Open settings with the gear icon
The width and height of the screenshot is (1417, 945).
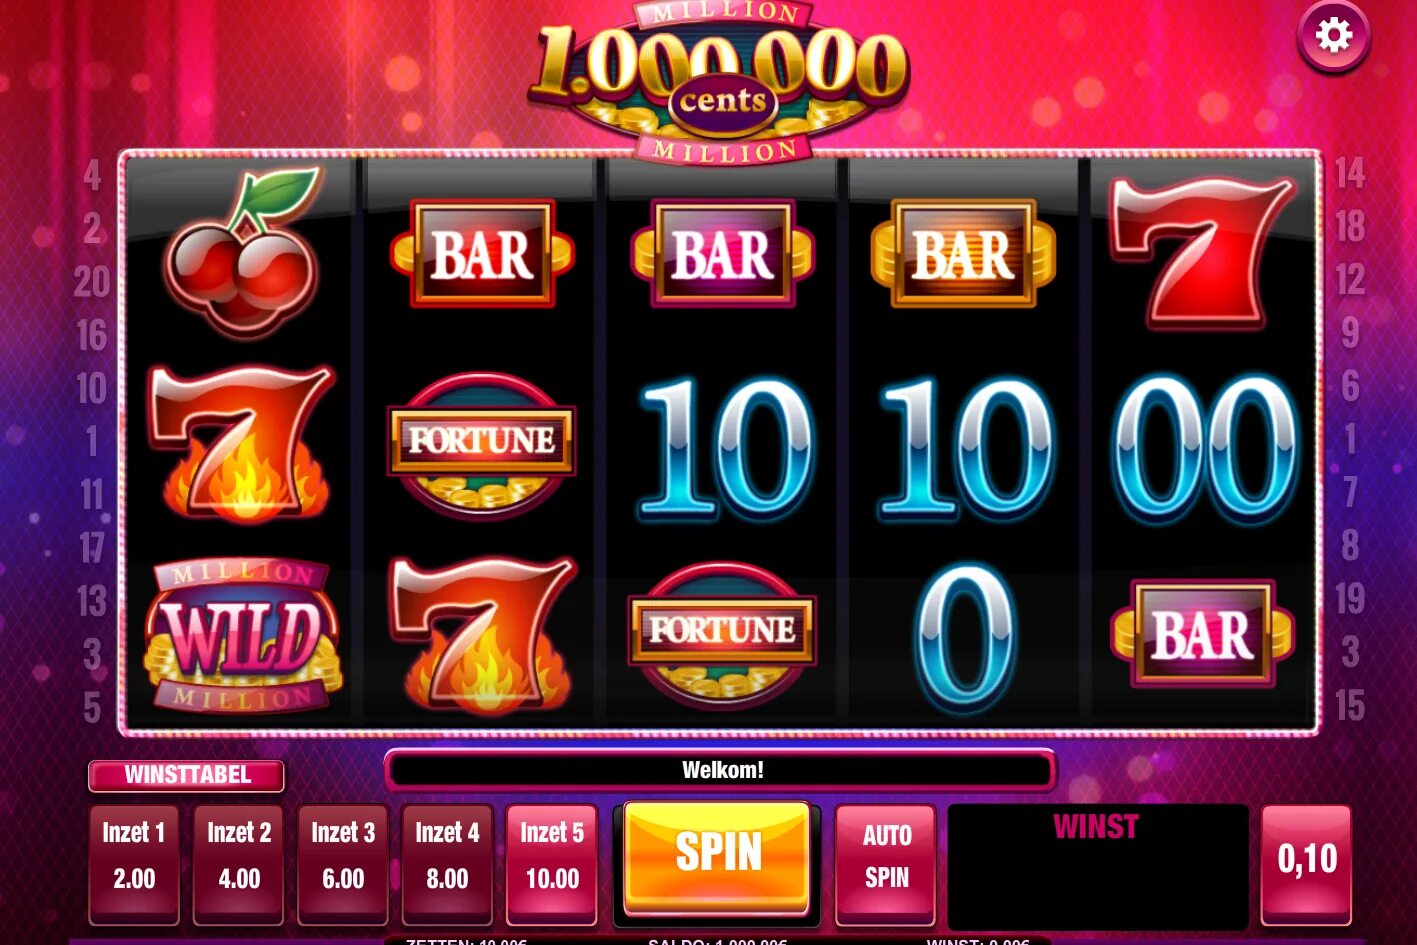(x=1333, y=36)
